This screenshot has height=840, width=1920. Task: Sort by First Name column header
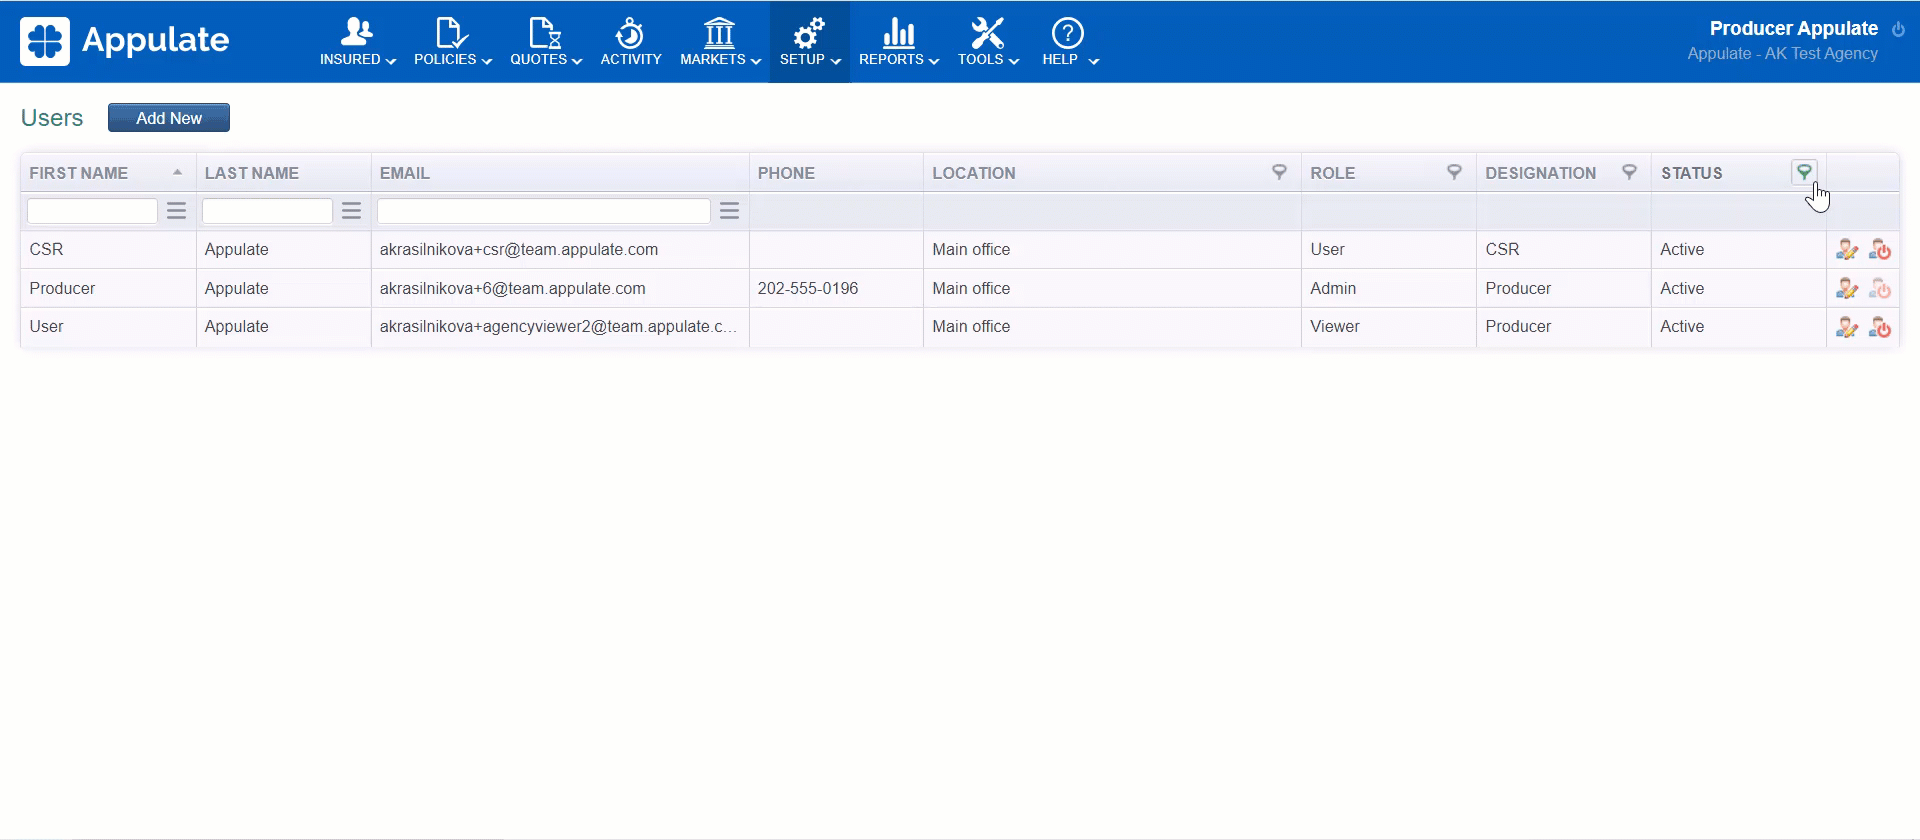(79, 173)
